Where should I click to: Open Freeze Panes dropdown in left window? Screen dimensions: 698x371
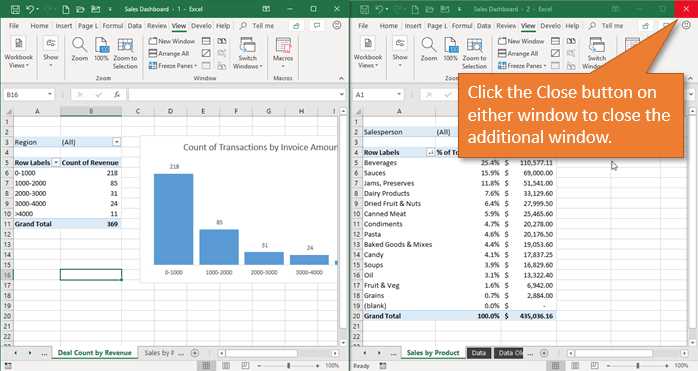click(173, 65)
